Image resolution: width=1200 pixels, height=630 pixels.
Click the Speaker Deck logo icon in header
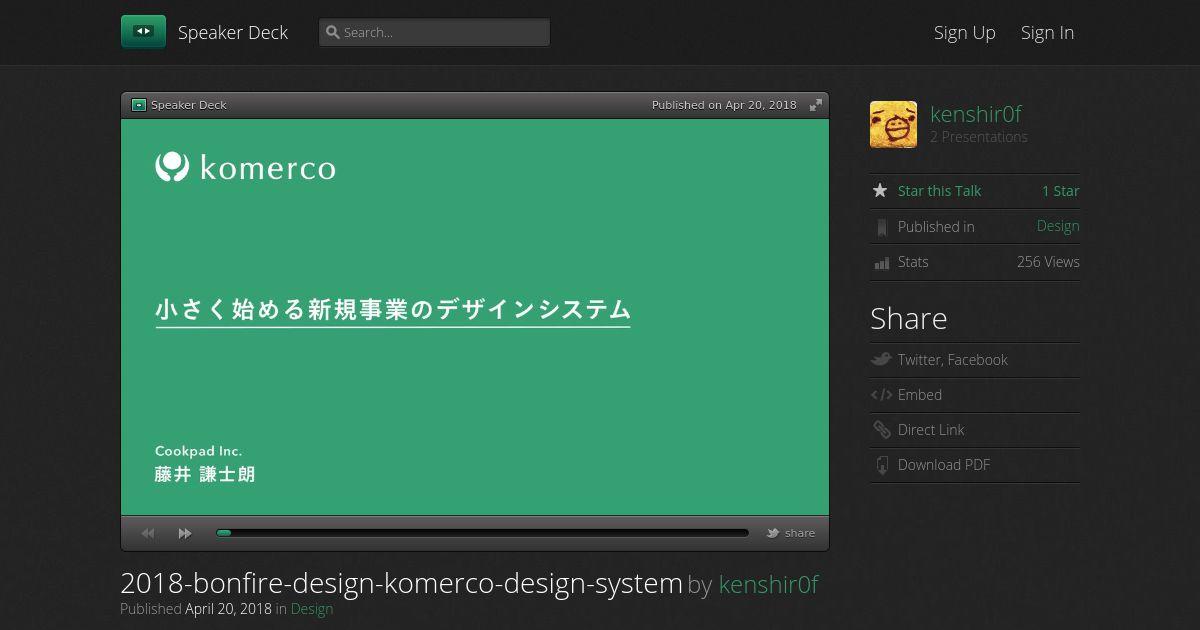click(143, 32)
